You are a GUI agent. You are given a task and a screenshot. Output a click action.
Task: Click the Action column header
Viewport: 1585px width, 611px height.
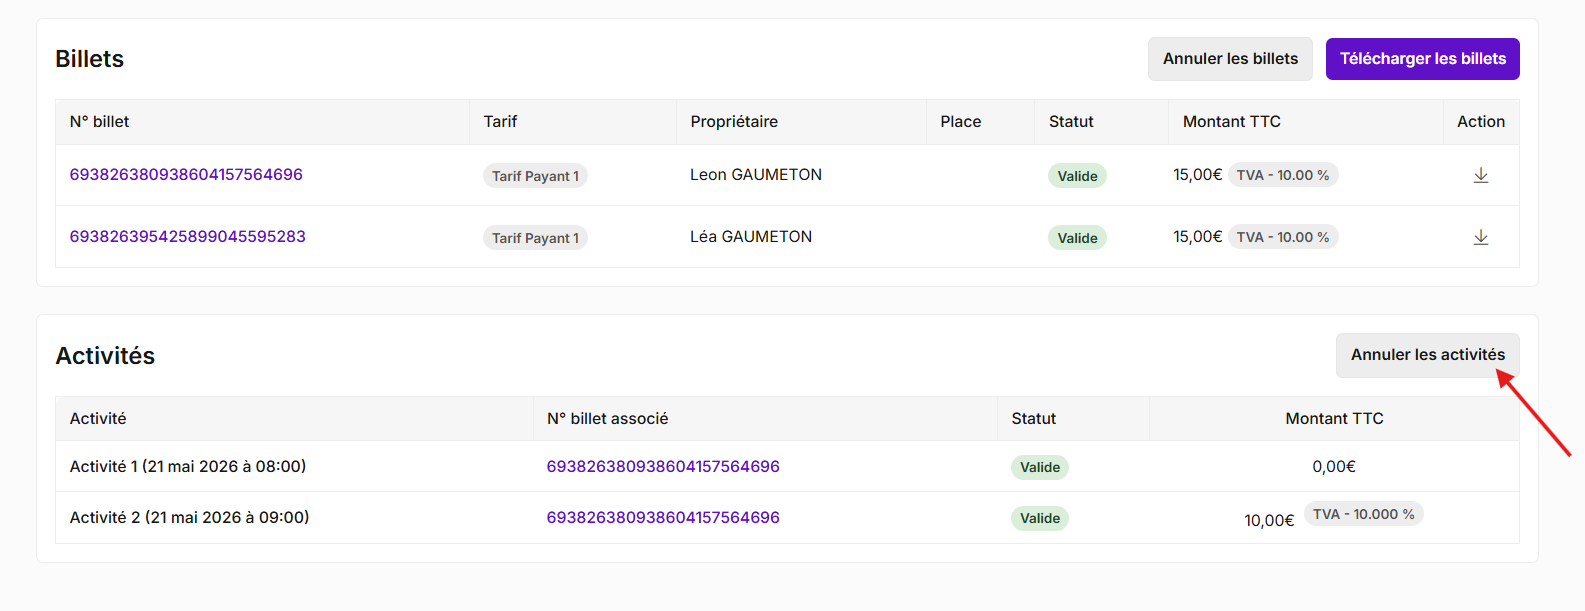(1481, 122)
